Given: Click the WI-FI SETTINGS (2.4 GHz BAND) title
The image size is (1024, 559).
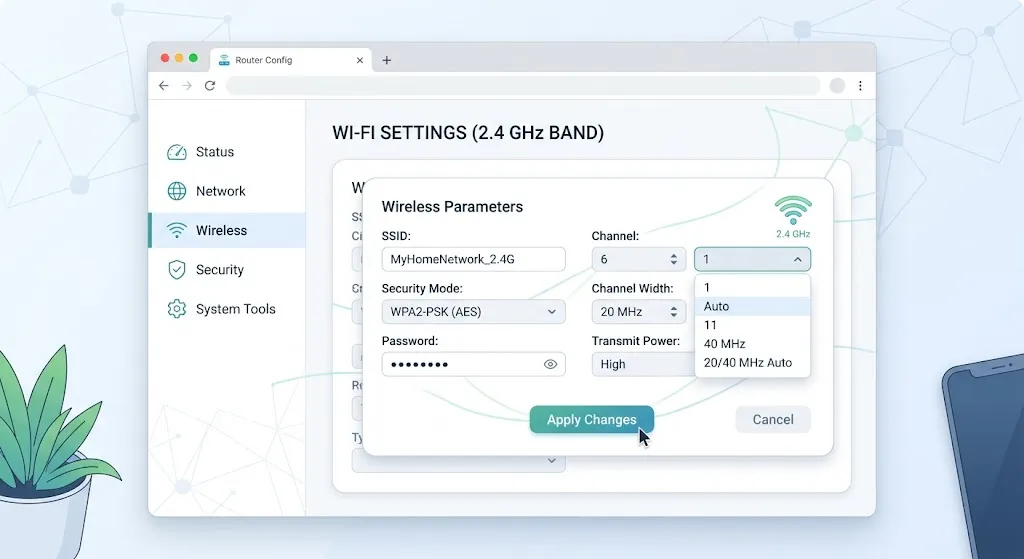Looking at the screenshot, I should point(468,133).
